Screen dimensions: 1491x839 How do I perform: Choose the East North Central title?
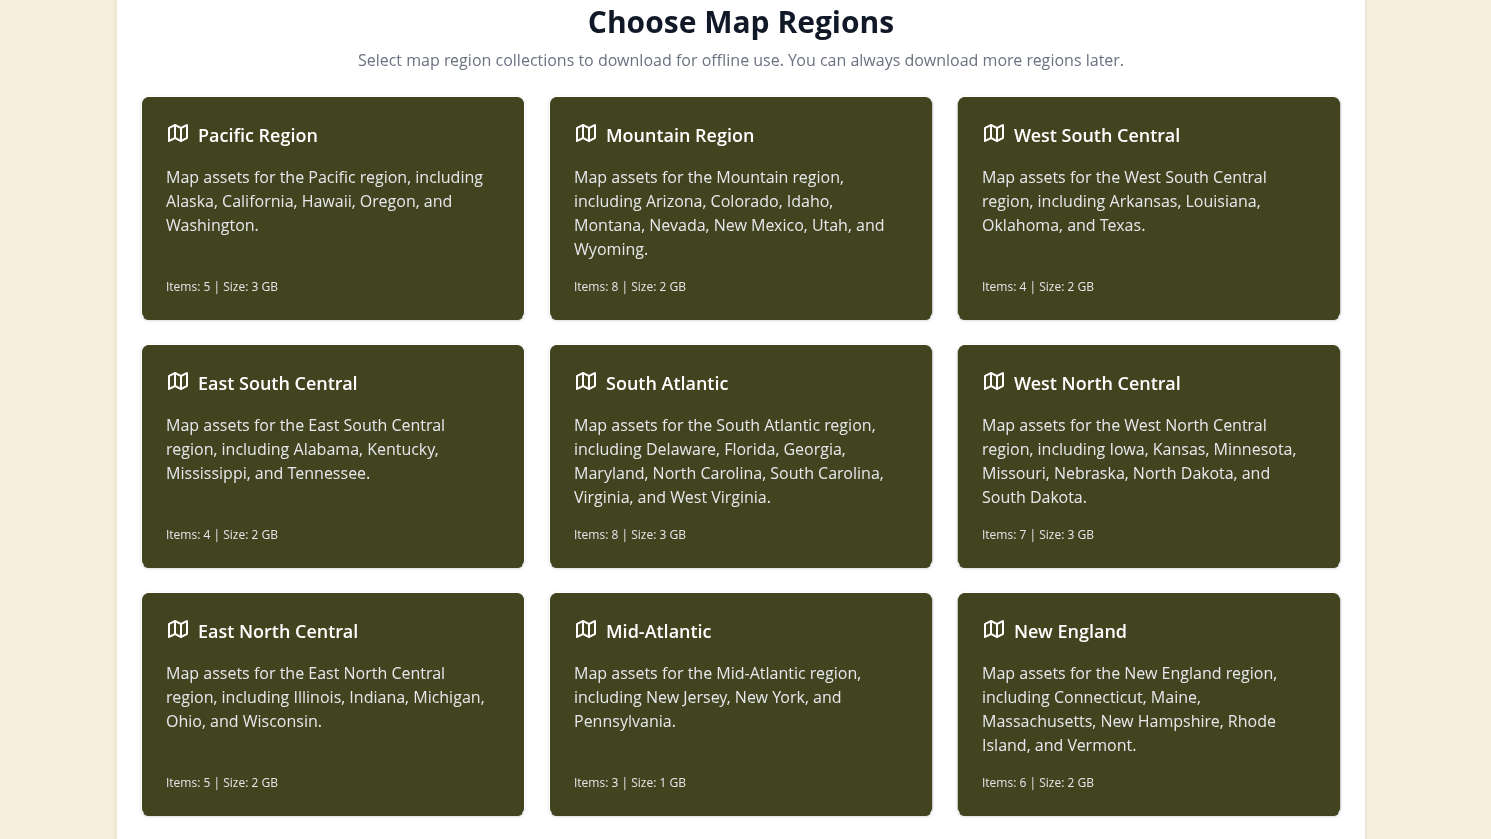pos(277,632)
